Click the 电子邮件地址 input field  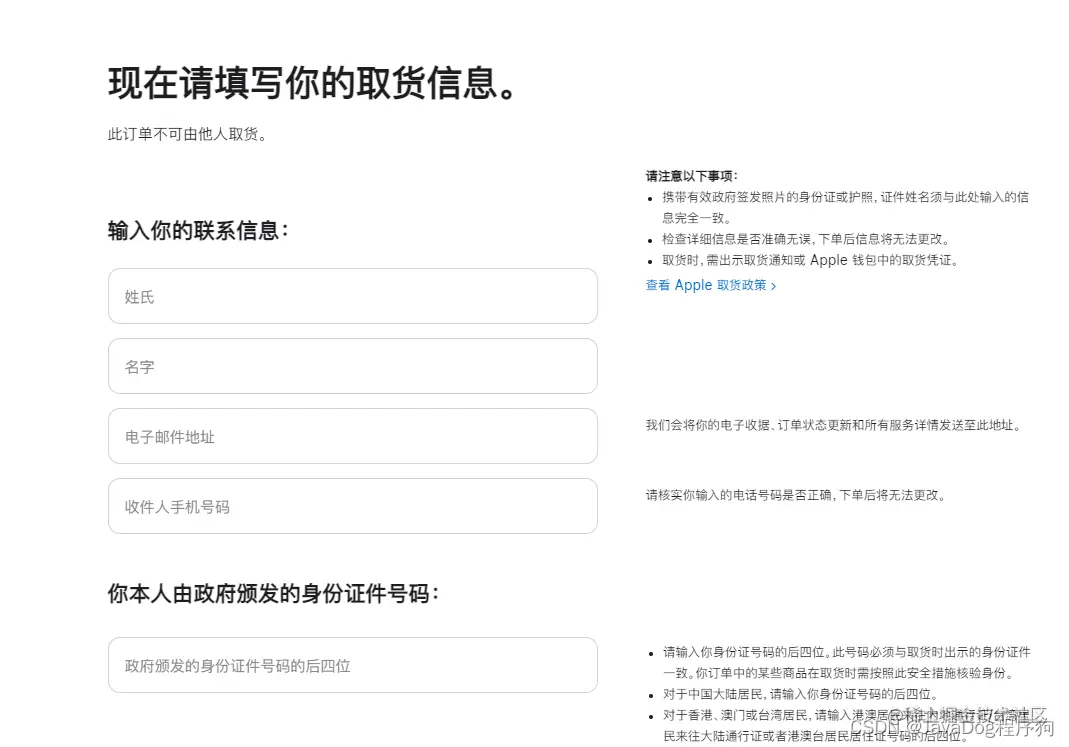(352, 436)
